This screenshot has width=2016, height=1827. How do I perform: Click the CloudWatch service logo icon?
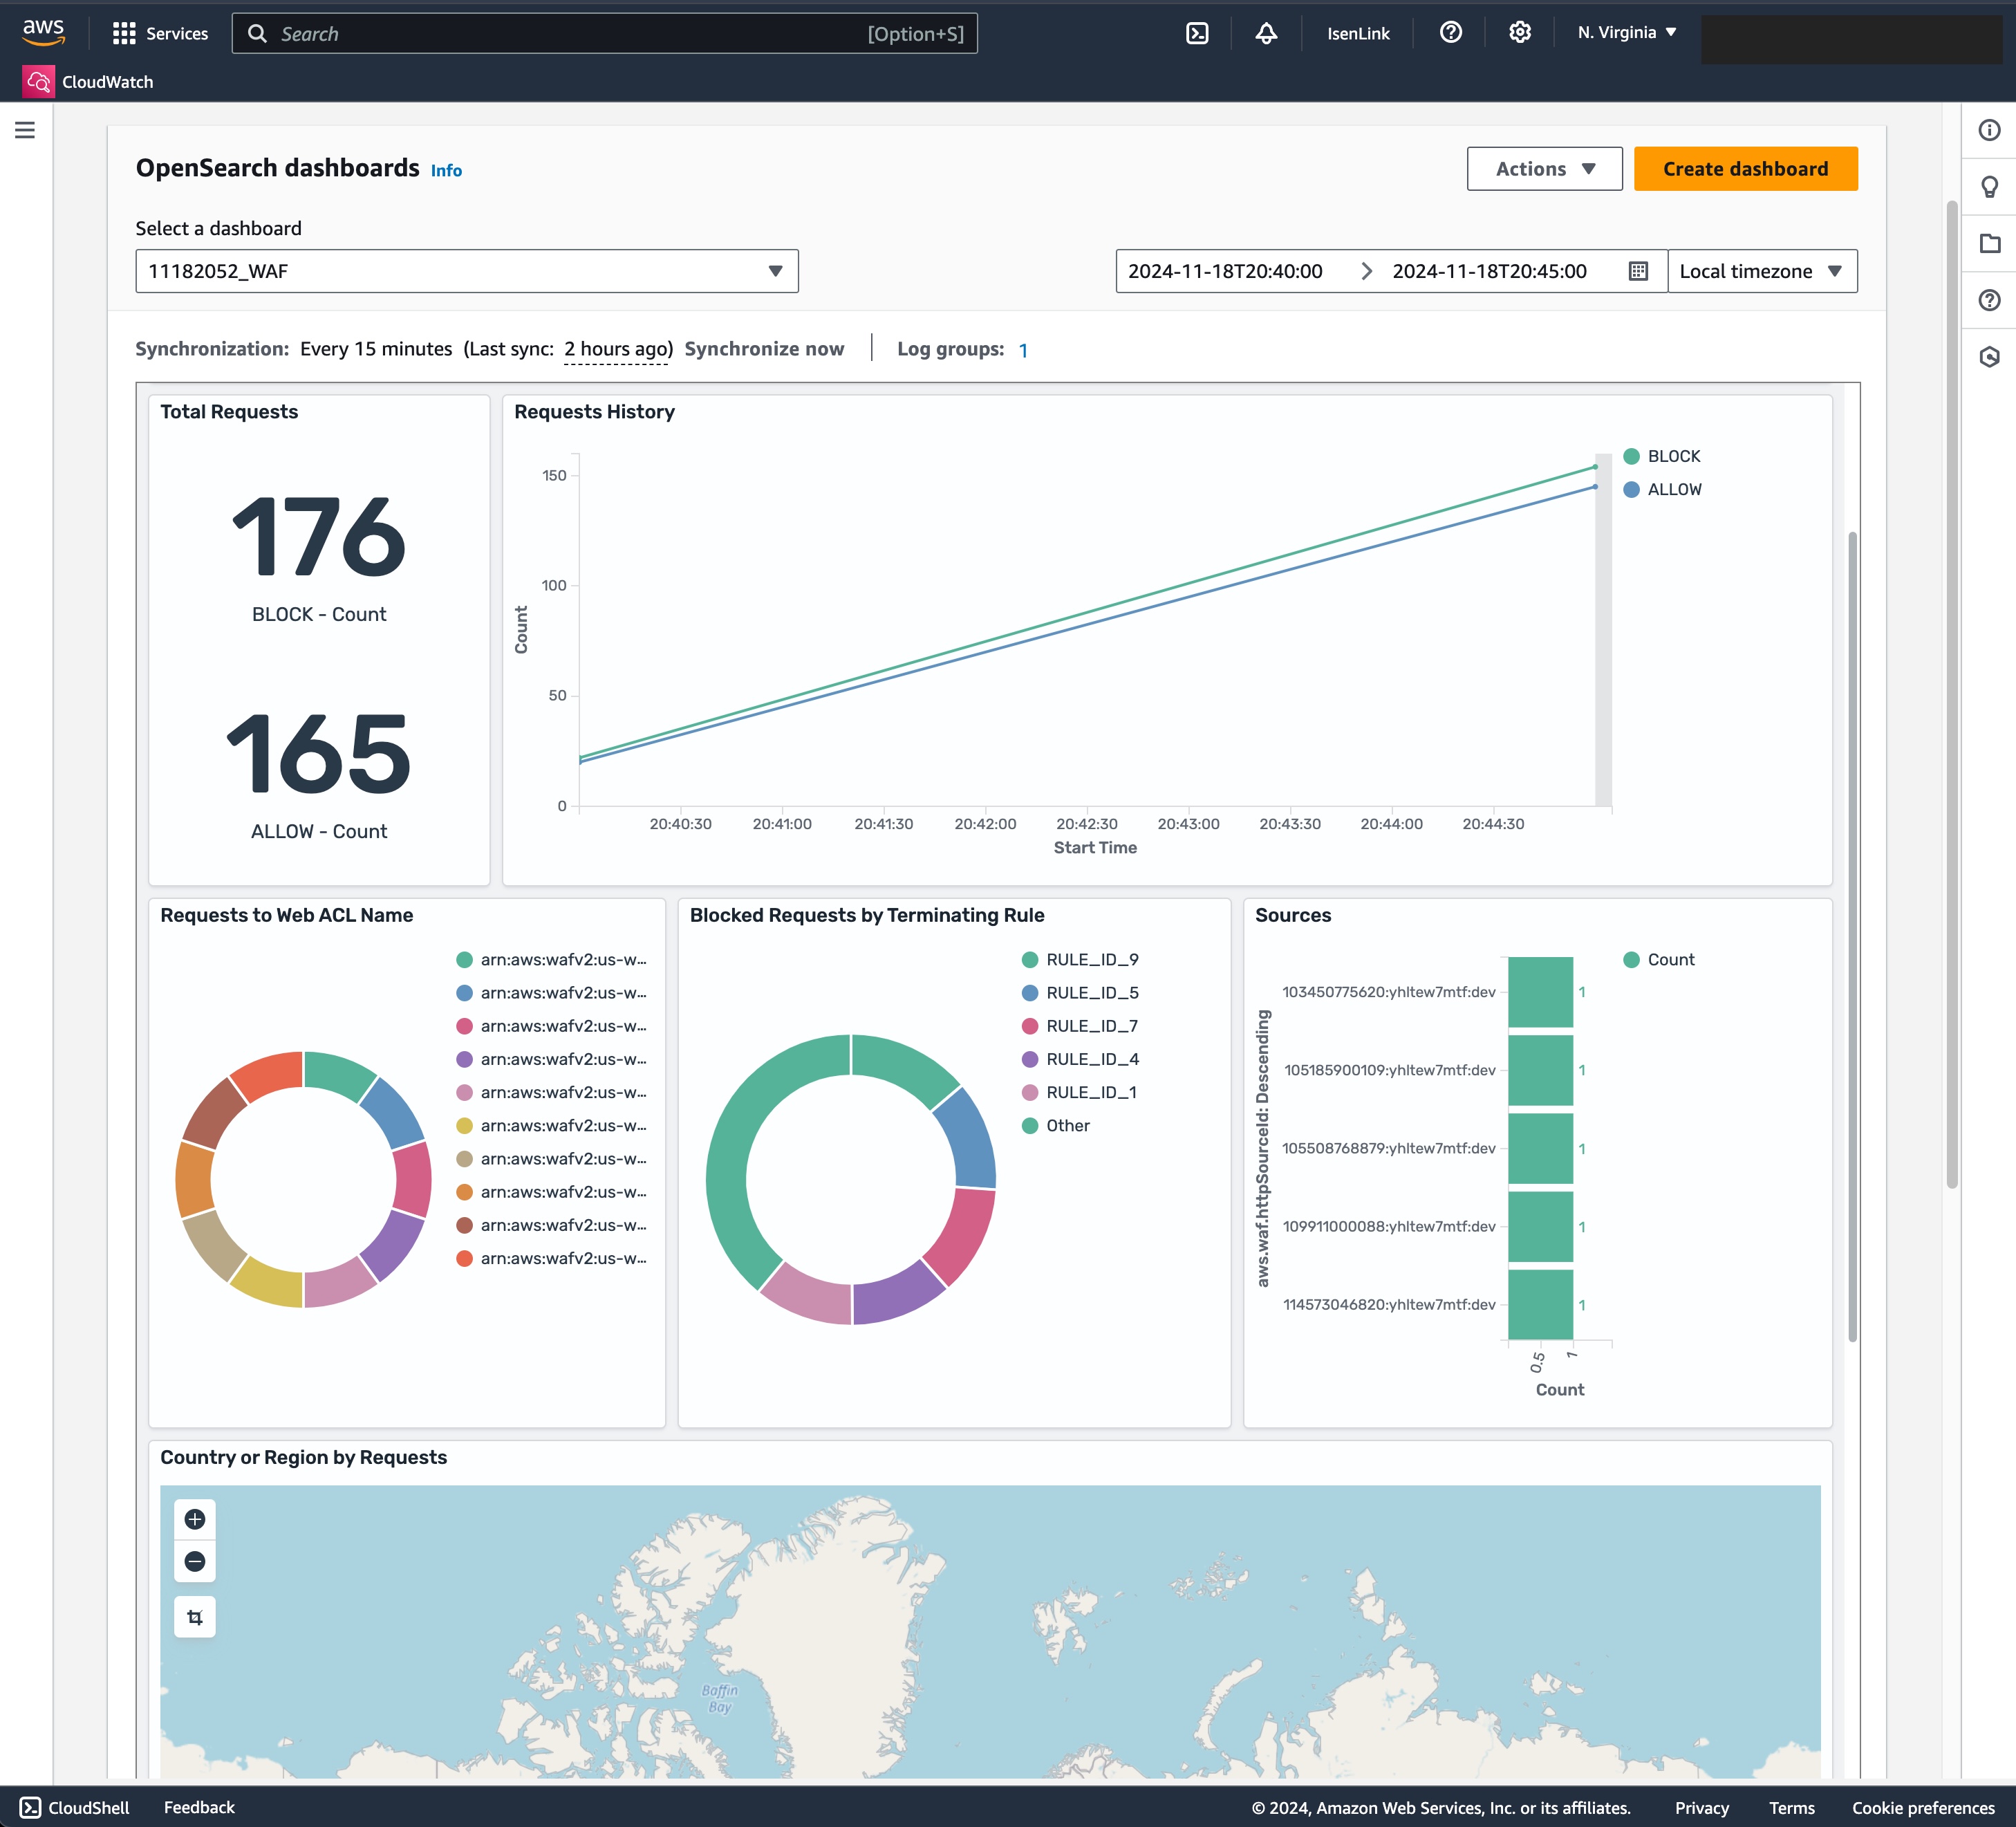(x=38, y=81)
